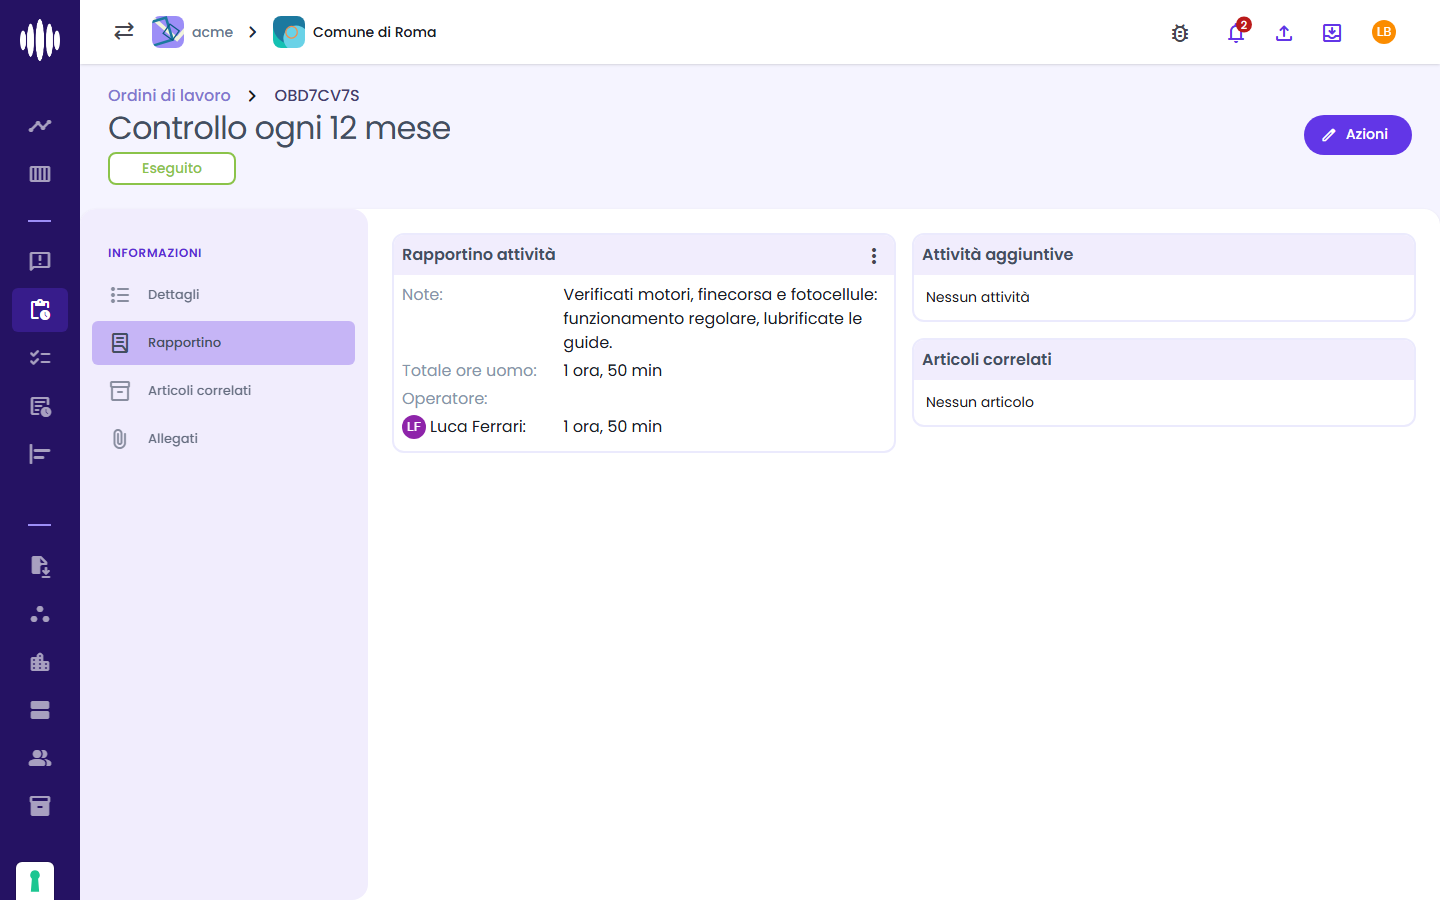Open the buildings icon in sidebar
The width and height of the screenshot is (1440, 900).
(40, 662)
